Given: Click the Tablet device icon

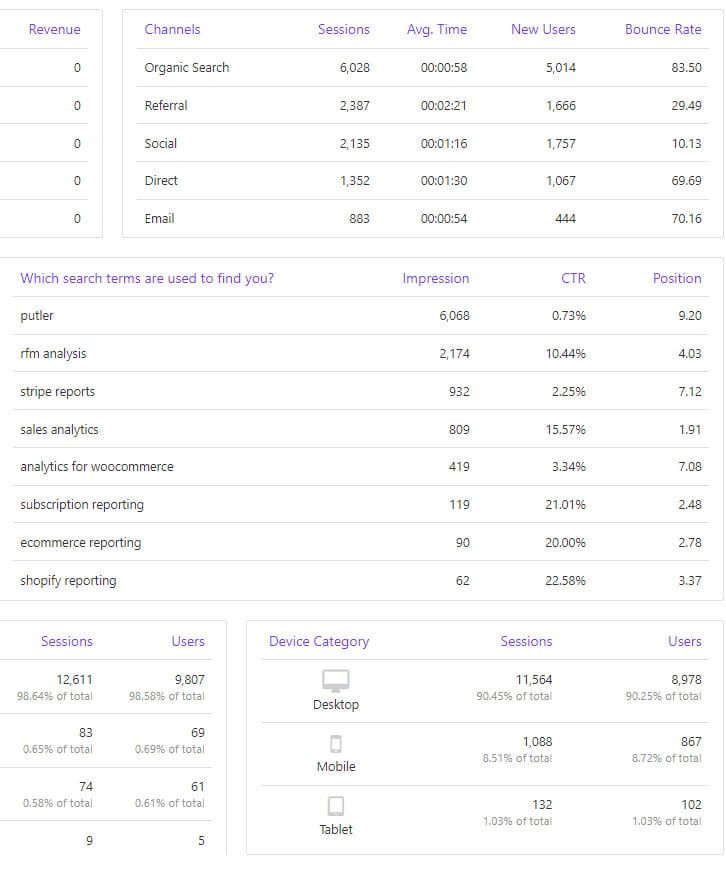Looking at the screenshot, I should (335, 806).
